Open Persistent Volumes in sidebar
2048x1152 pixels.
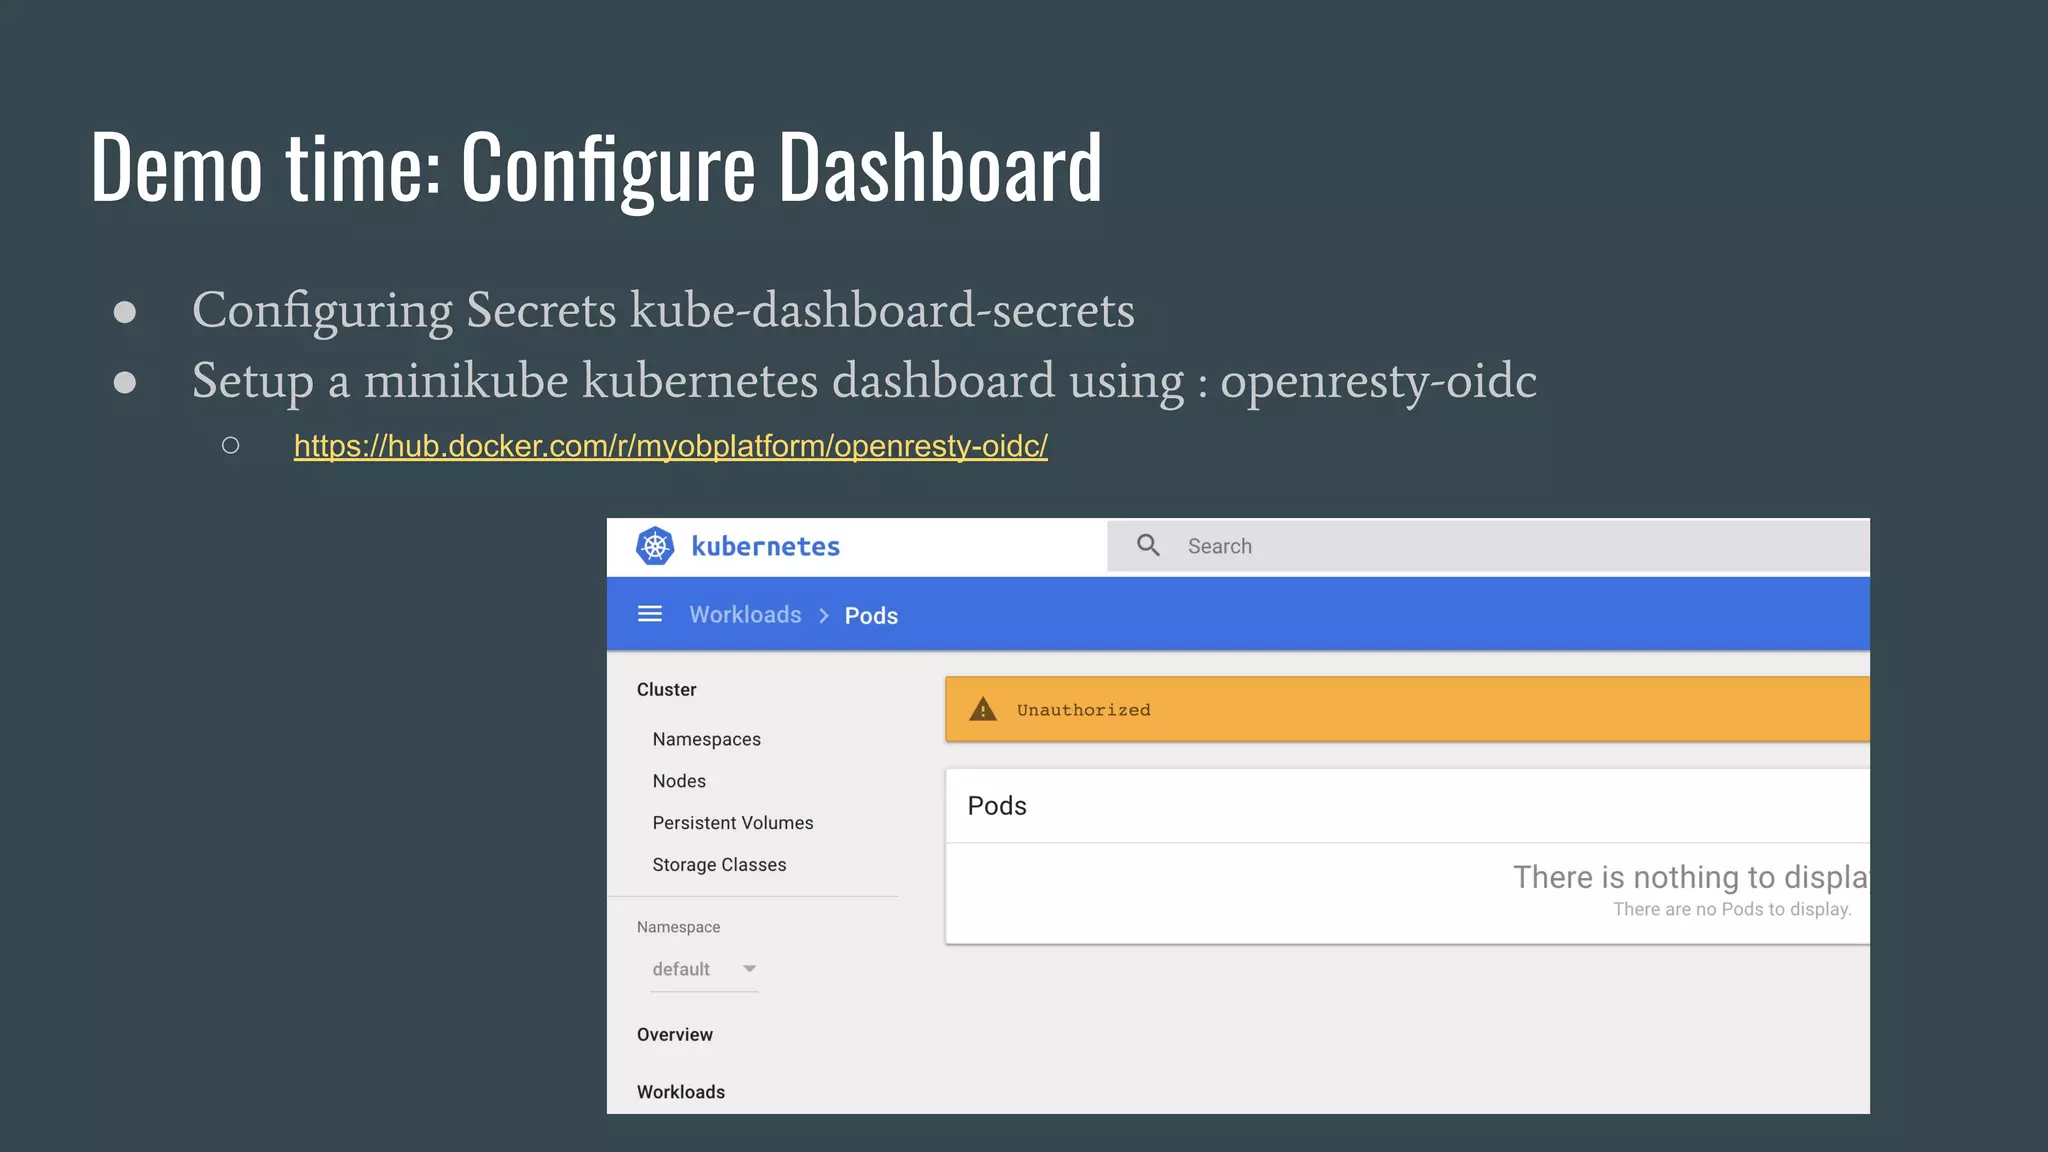pyautogui.click(x=733, y=823)
